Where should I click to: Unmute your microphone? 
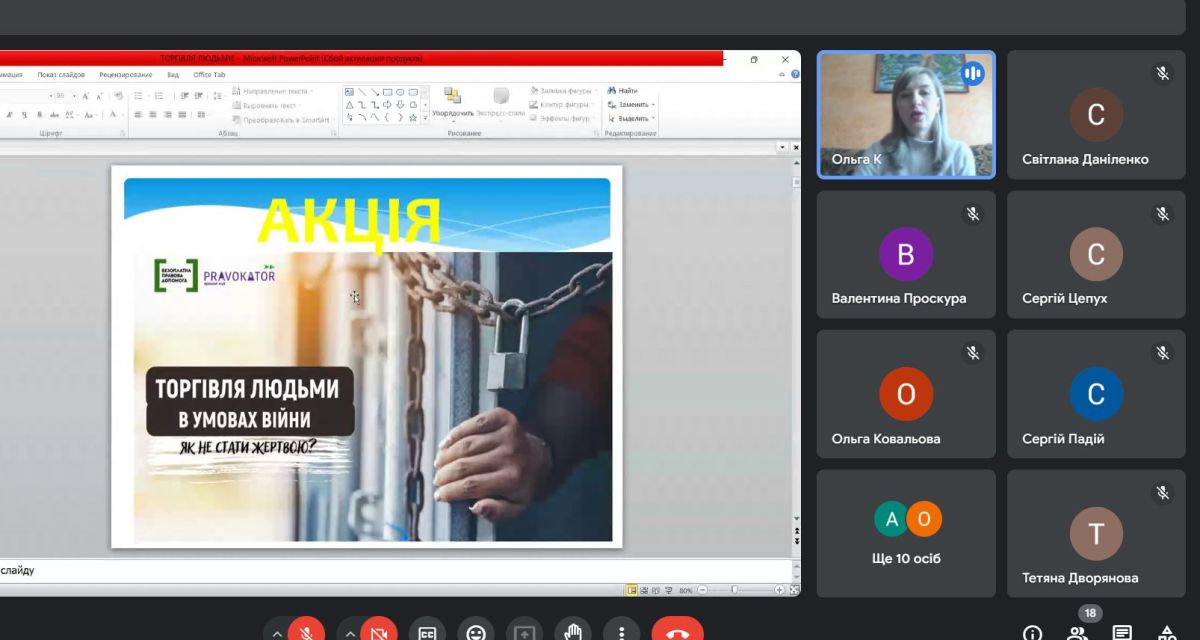click(x=306, y=632)
